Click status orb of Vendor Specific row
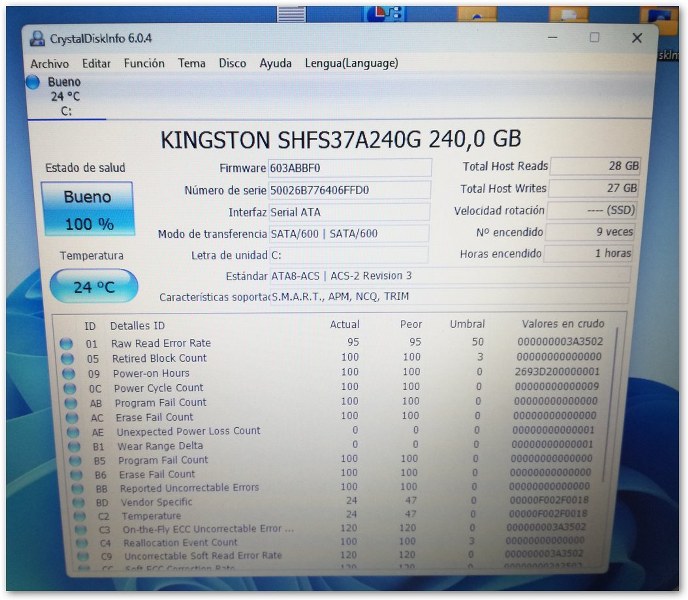The height and width of the screenshot is (600, 688). 79,503
